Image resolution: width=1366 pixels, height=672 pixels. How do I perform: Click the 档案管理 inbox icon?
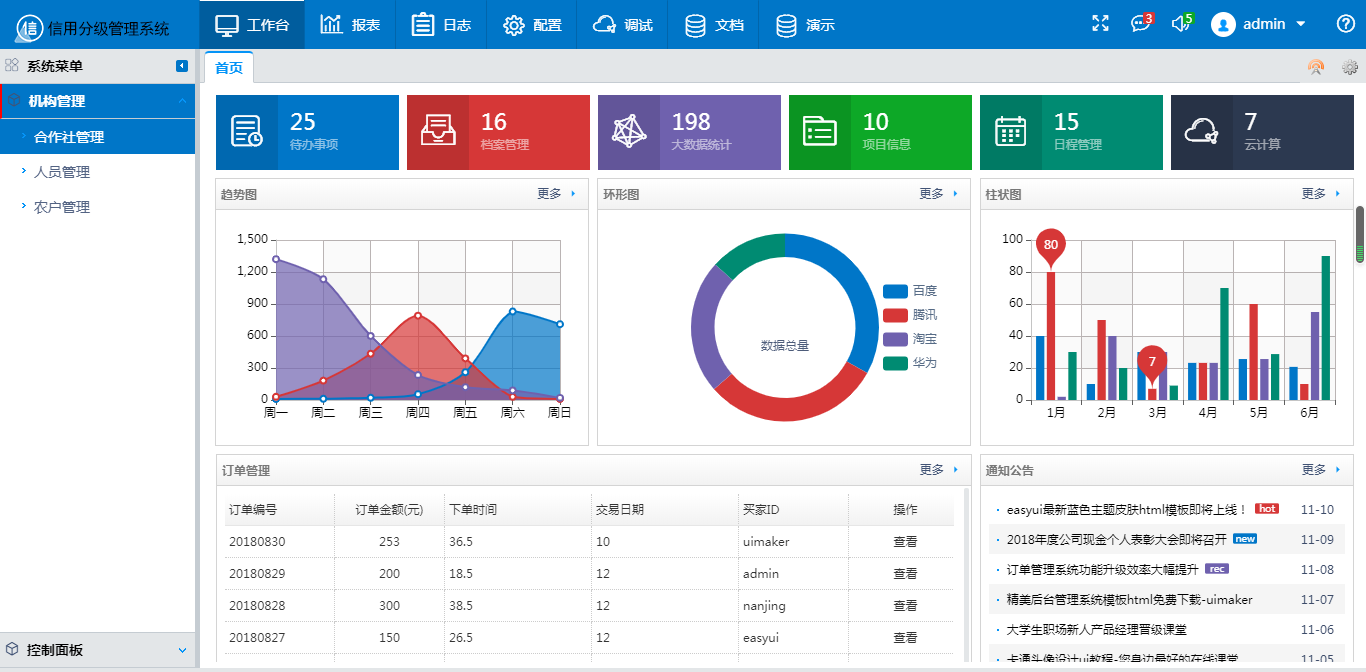(438, 132)
